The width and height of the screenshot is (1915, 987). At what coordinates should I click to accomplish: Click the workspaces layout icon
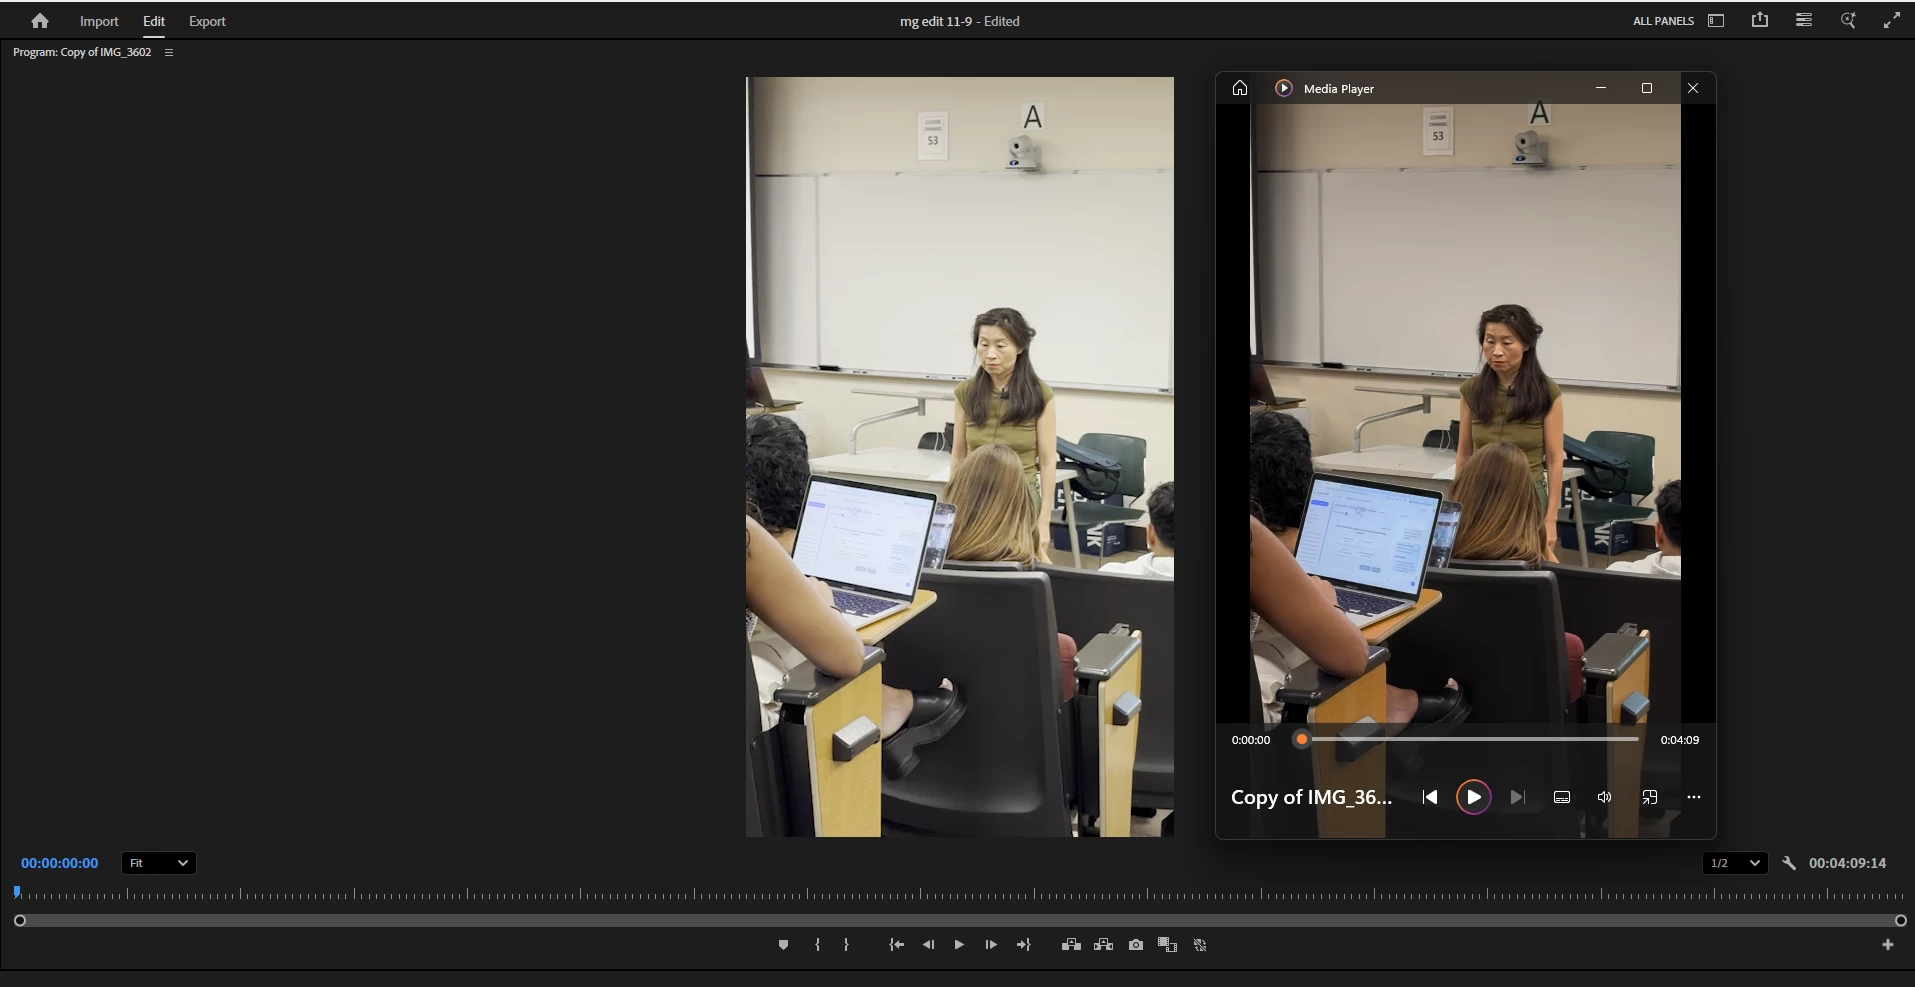tap(1716, 21)
